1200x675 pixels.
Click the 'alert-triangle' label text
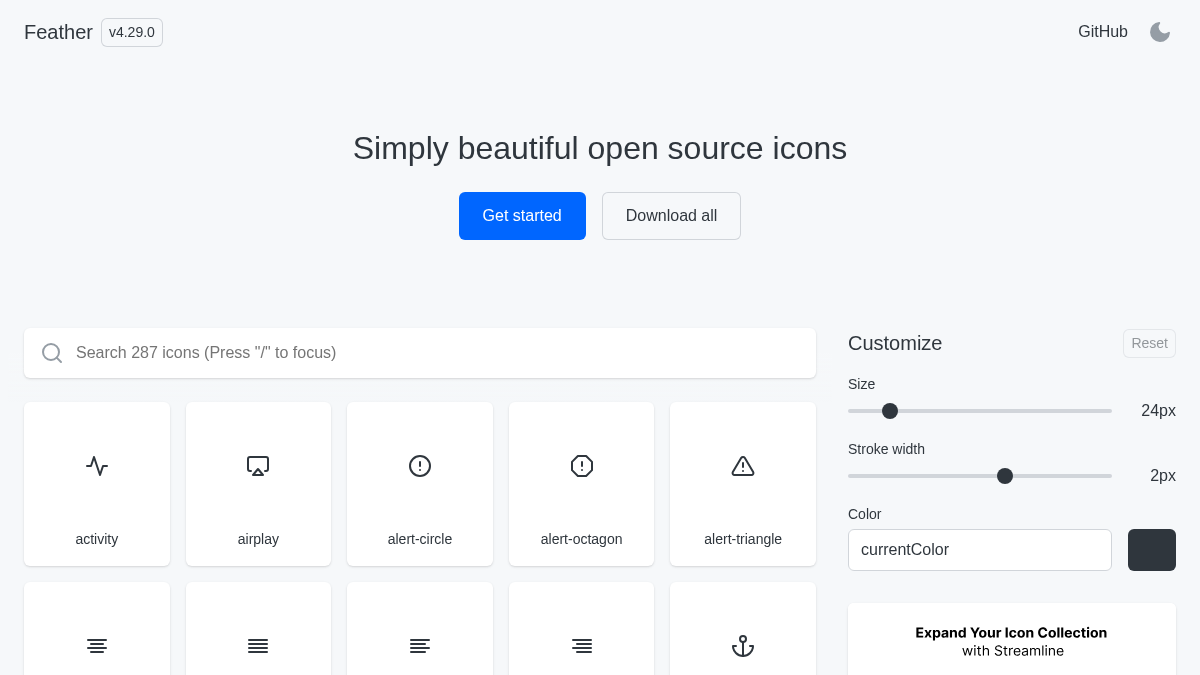click(743, 539)
